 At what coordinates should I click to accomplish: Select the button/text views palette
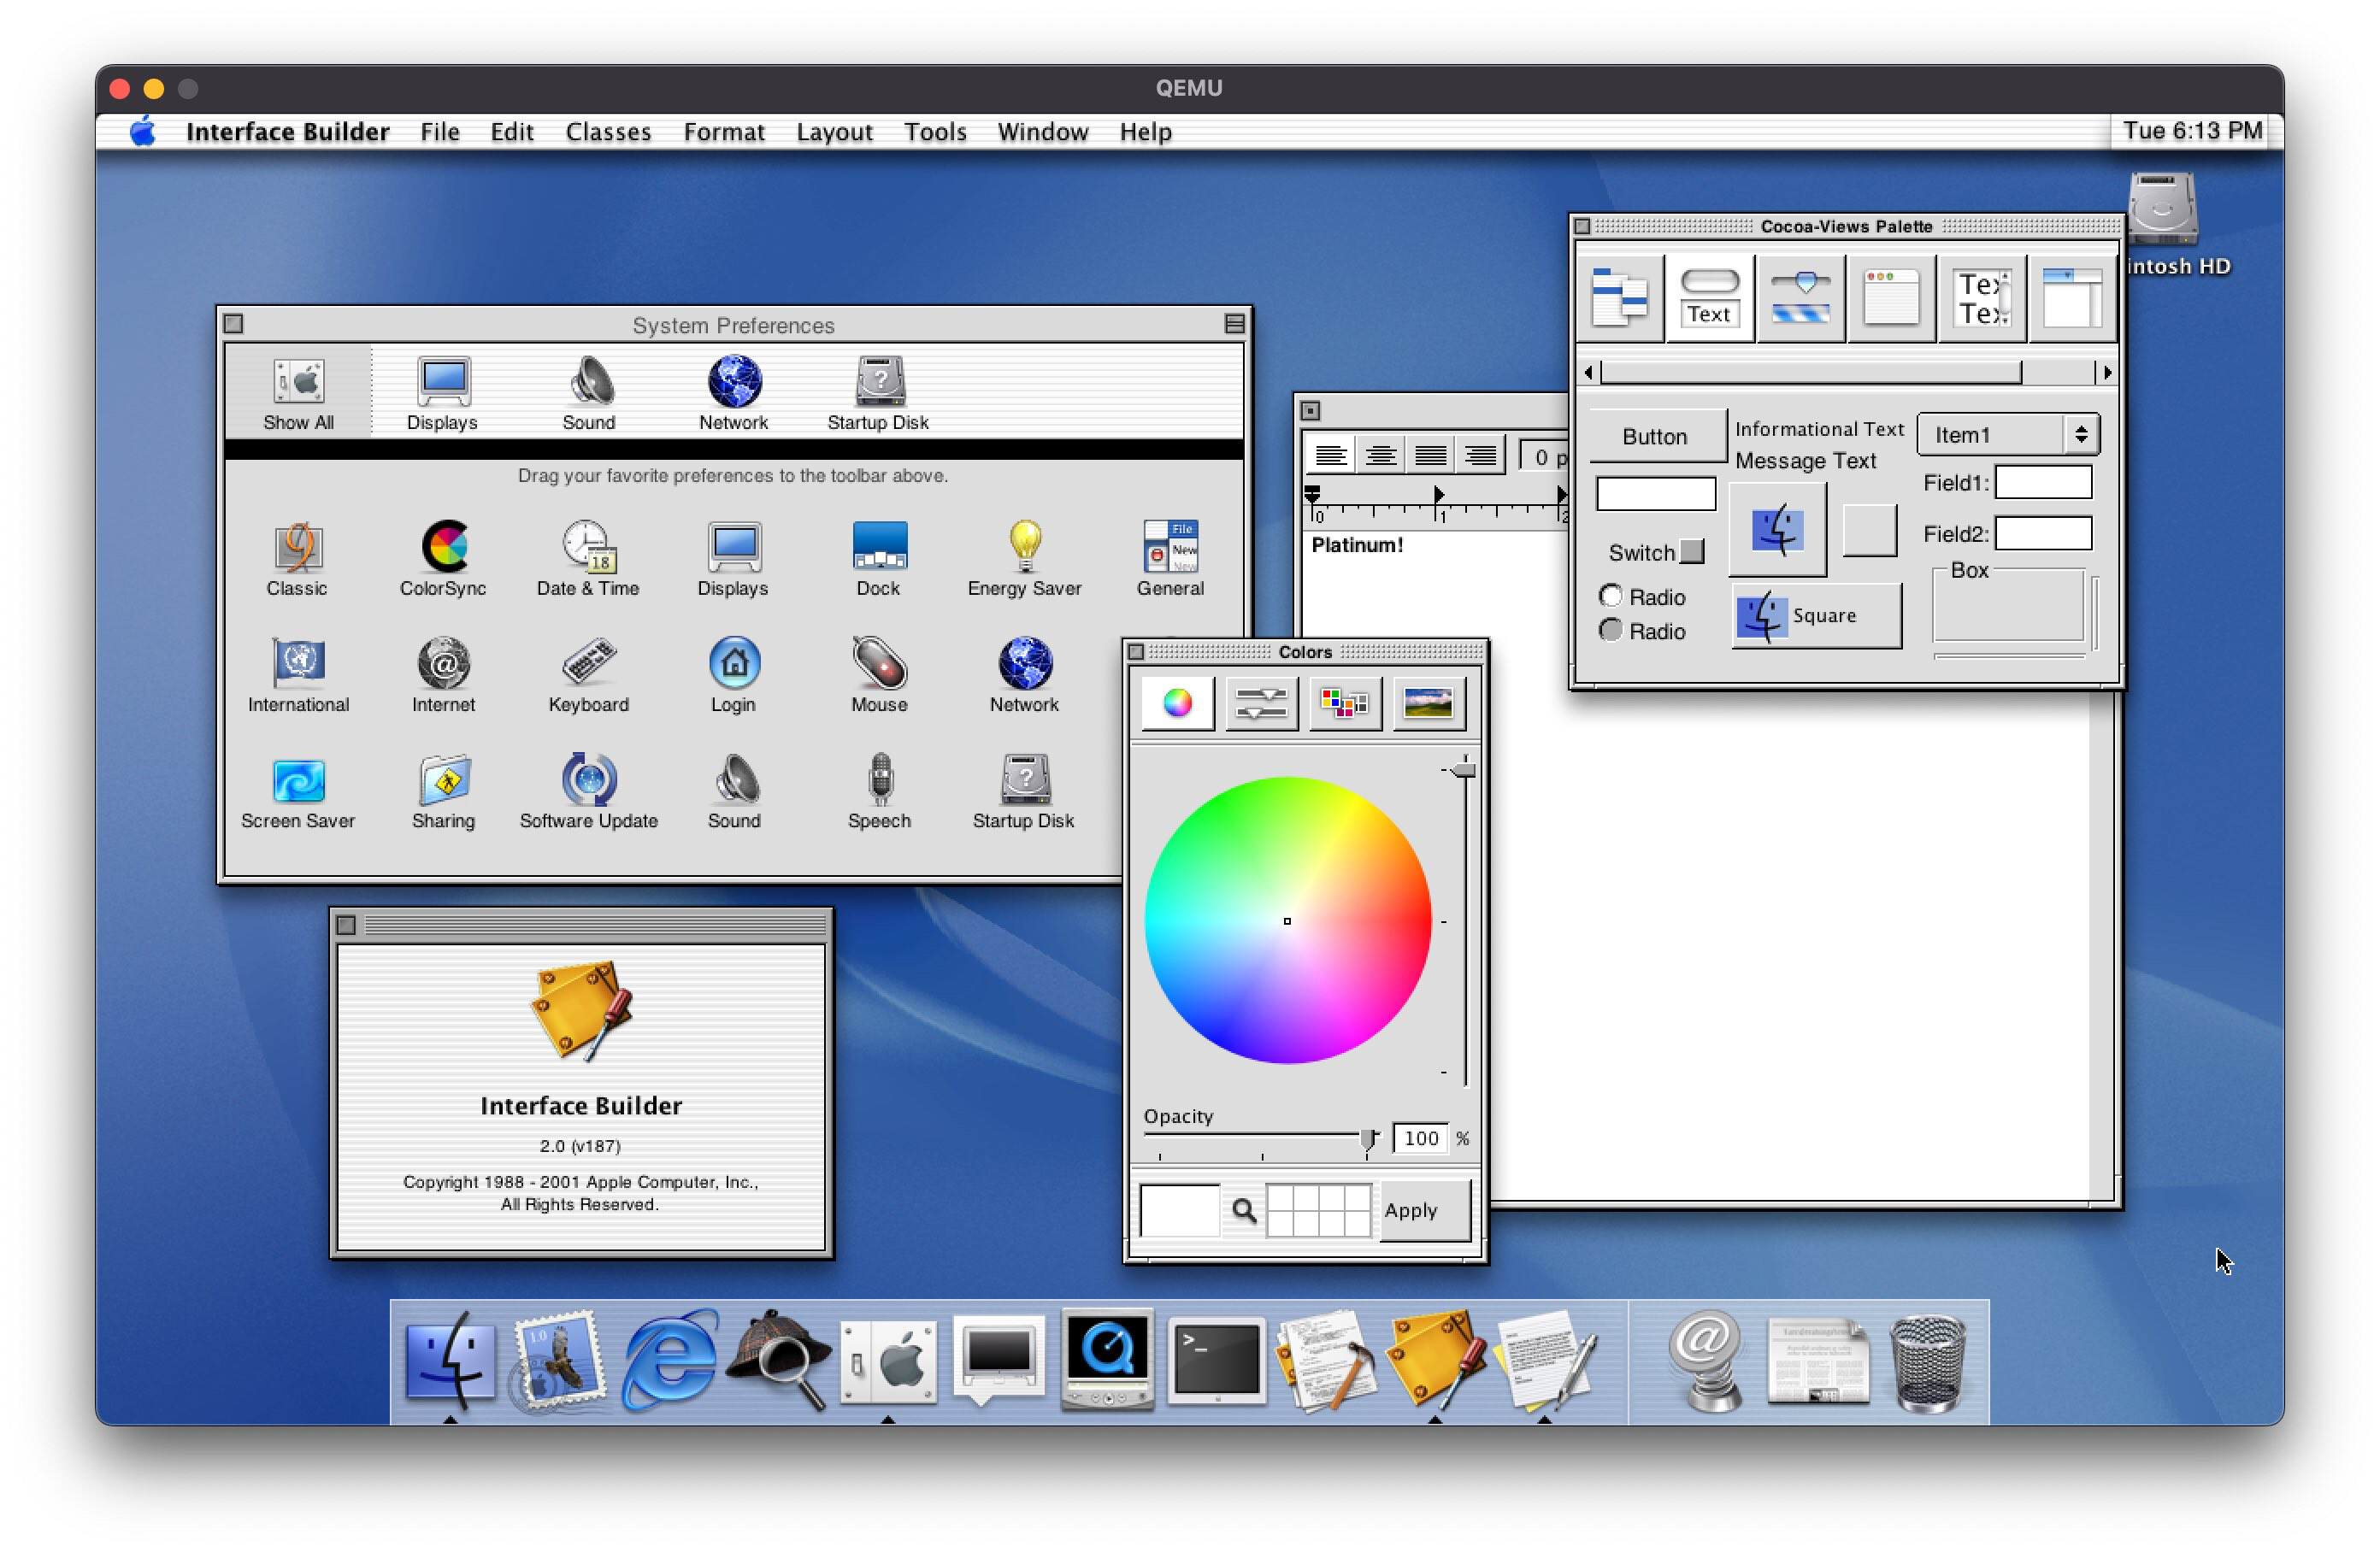(1709, 297)
